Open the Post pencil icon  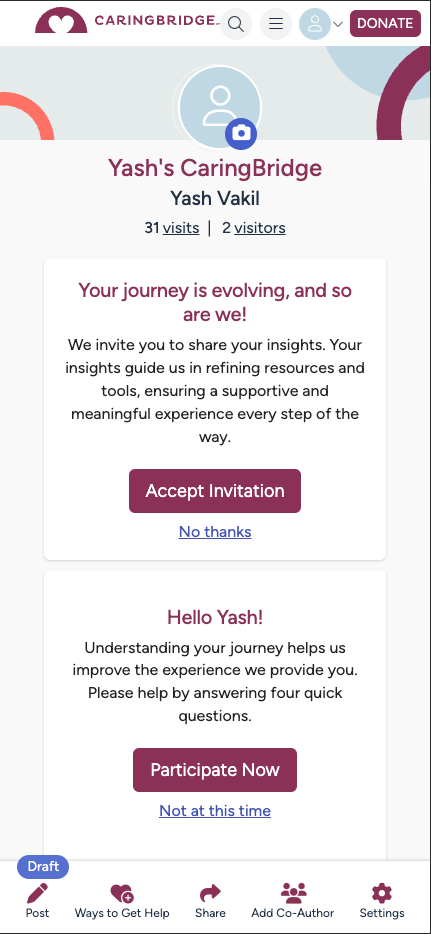click(37, 893)
